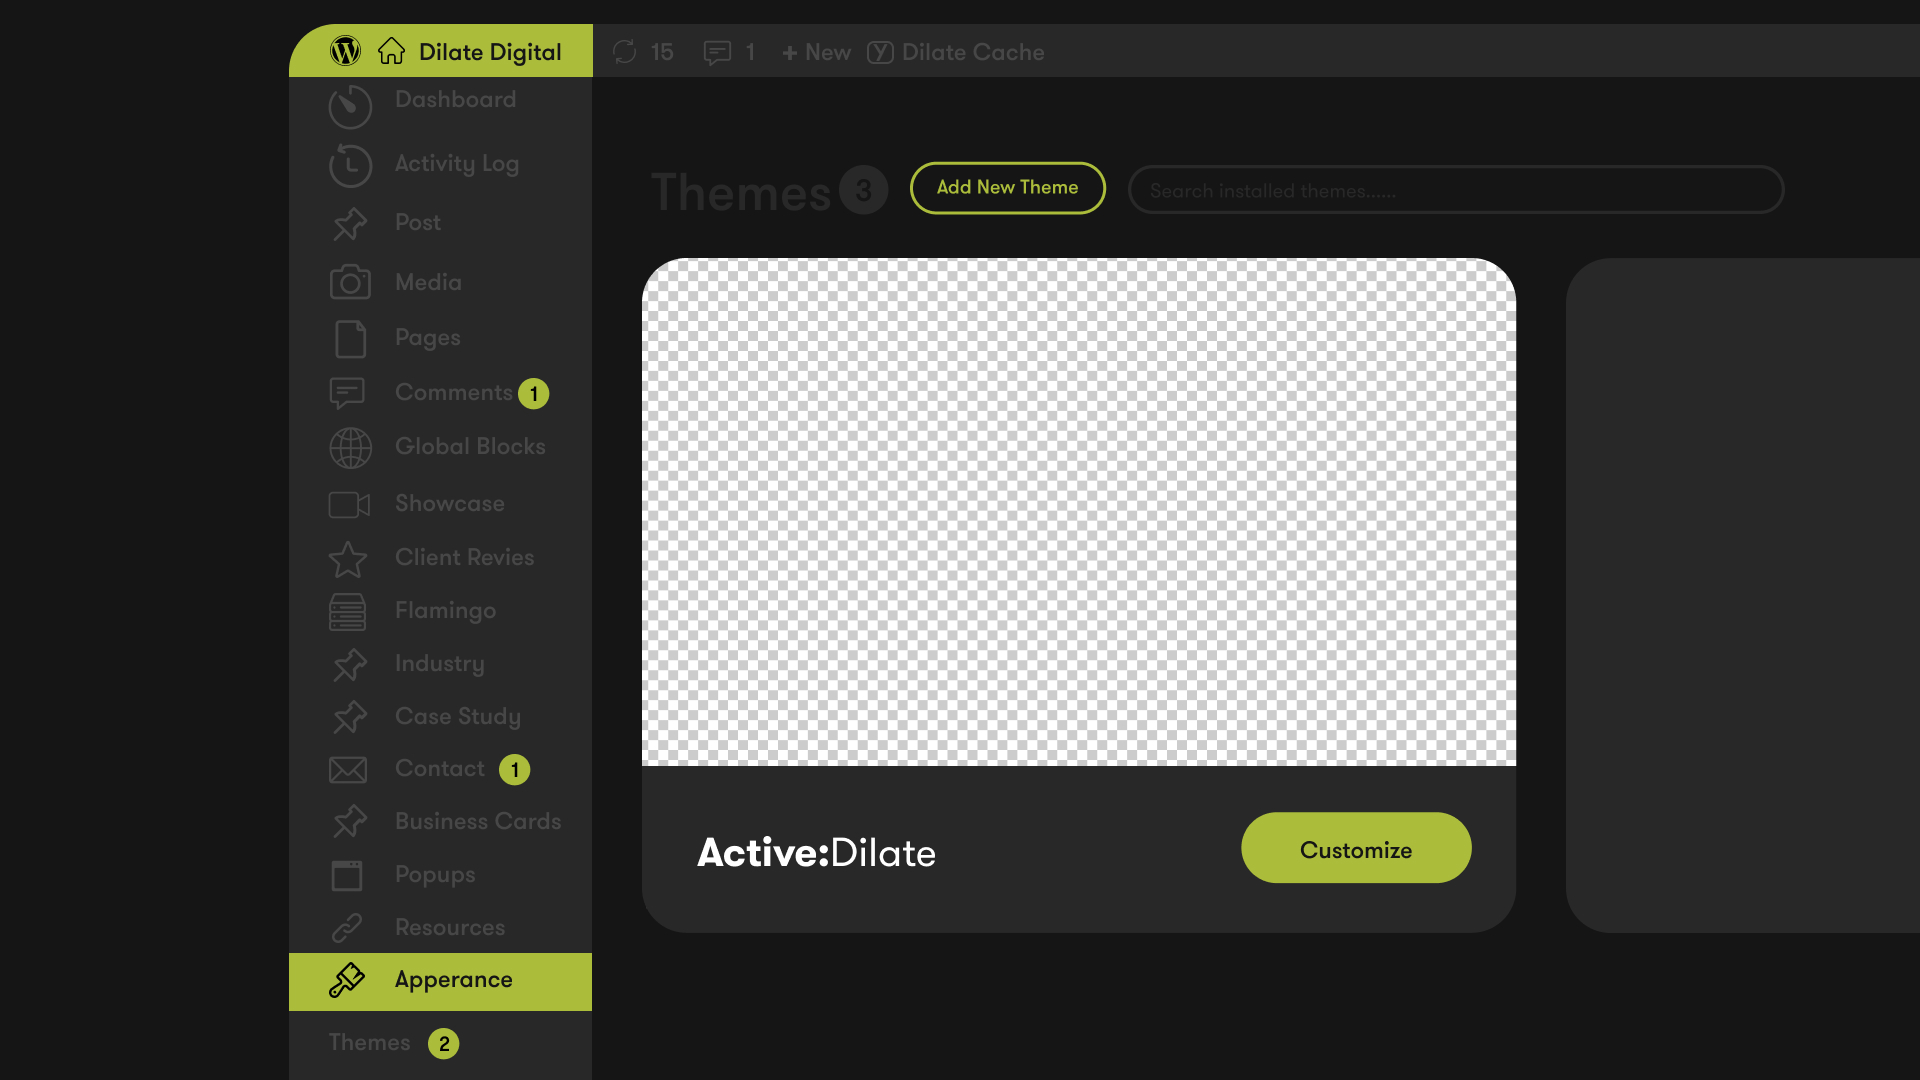Click the active Dilate theme thumbnail

(x=1079, y=512)
